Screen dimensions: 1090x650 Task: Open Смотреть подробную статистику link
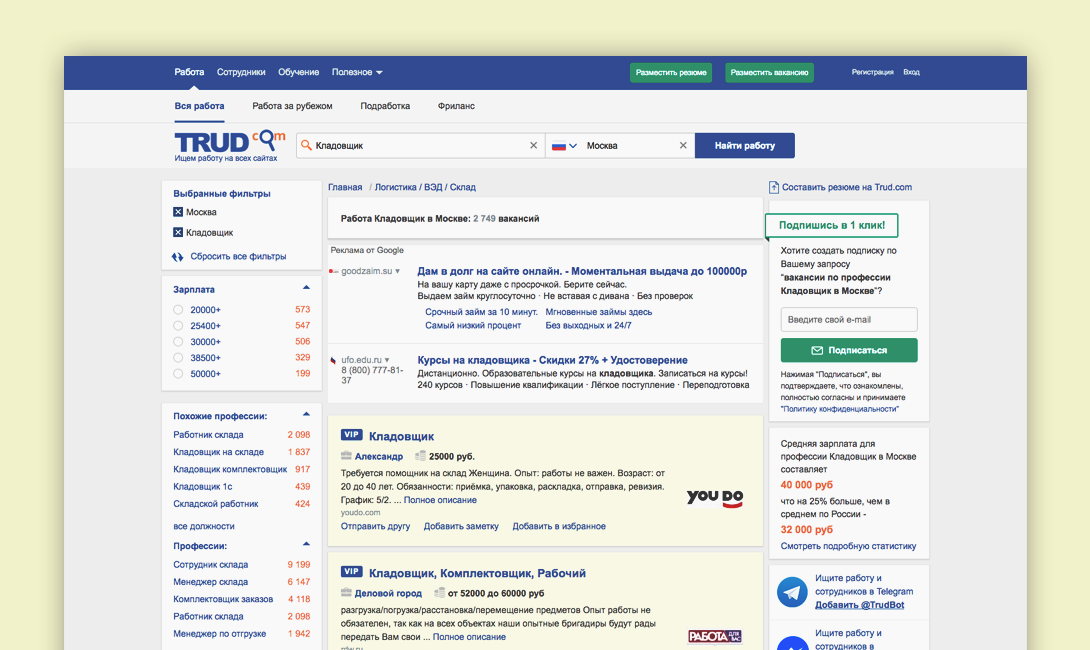(848, 546)
